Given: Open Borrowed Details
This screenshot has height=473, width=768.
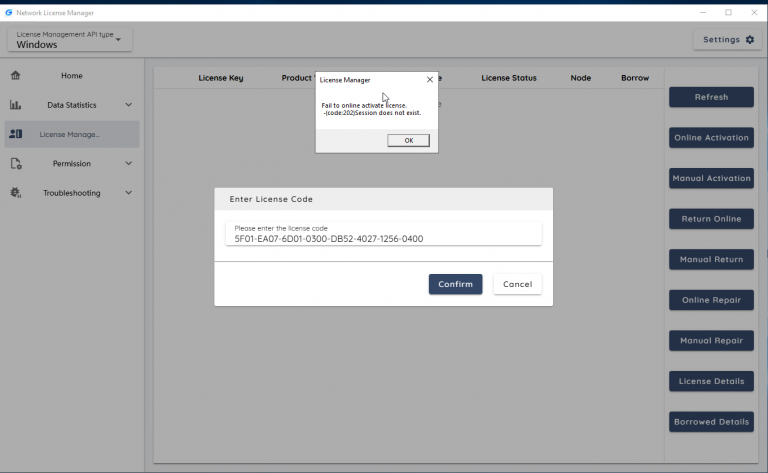Looking at the screenshot, I should click(711, 422).
